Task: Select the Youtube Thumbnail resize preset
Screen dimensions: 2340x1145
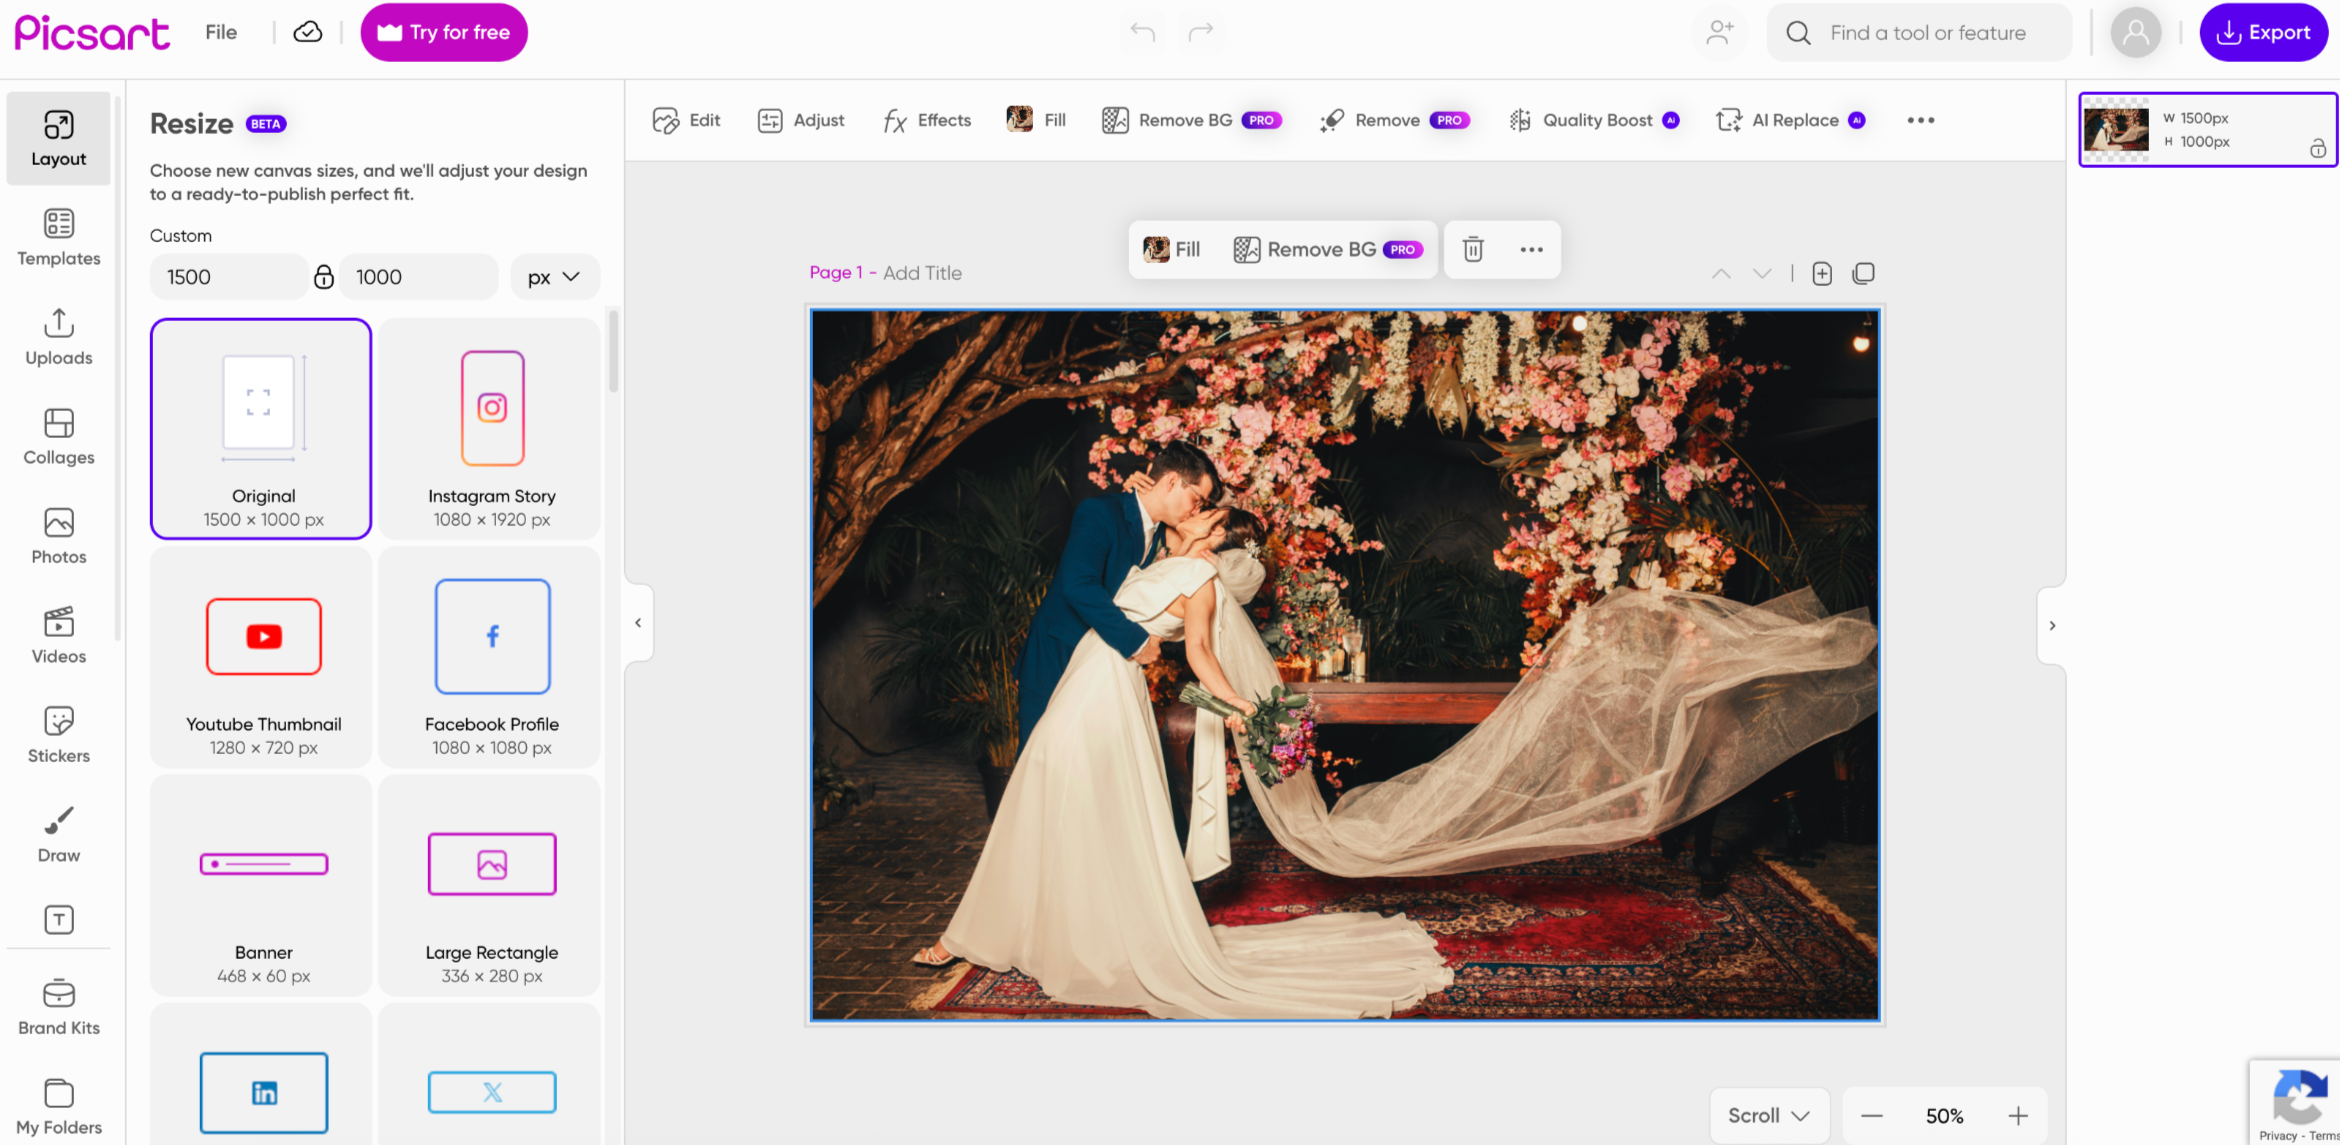Action: coord(263,657)
